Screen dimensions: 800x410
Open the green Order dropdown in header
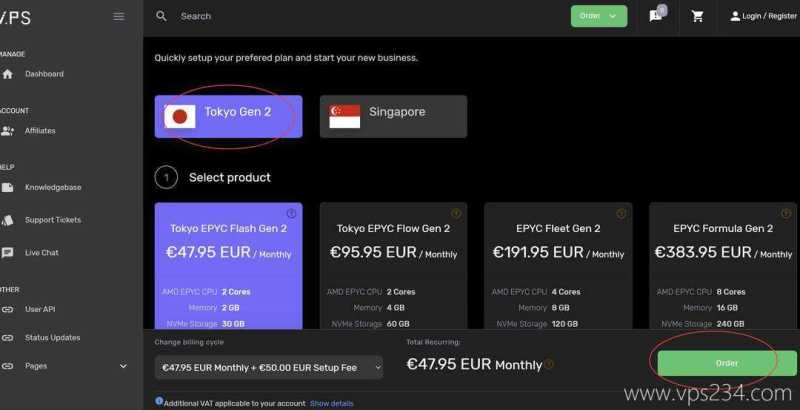pos(599,16)
